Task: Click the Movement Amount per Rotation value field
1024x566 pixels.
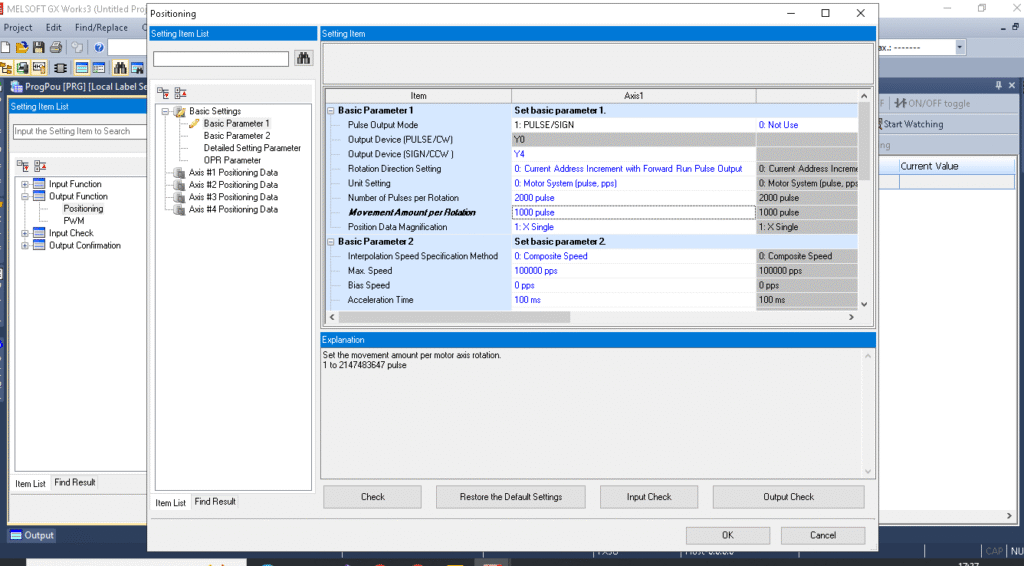Action: coord(633,213)
